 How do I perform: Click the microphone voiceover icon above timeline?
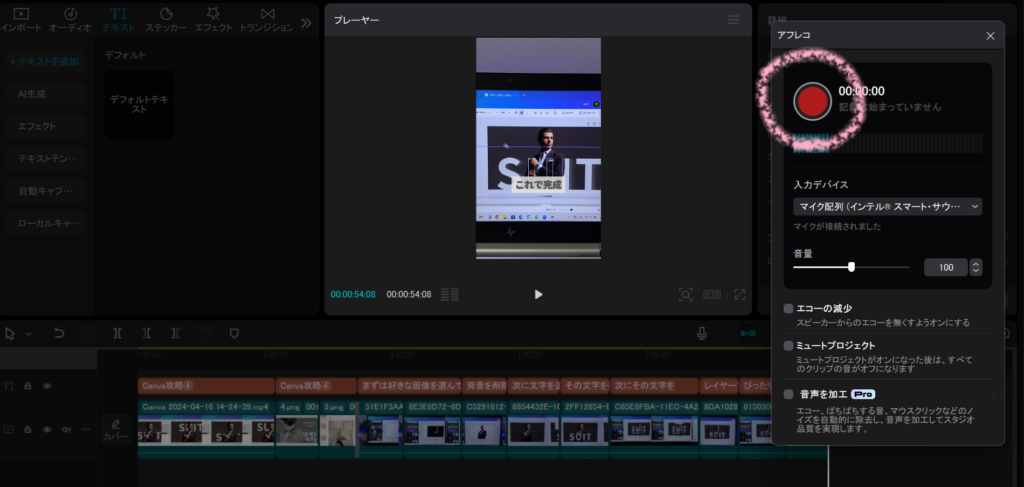coord(701,334)
